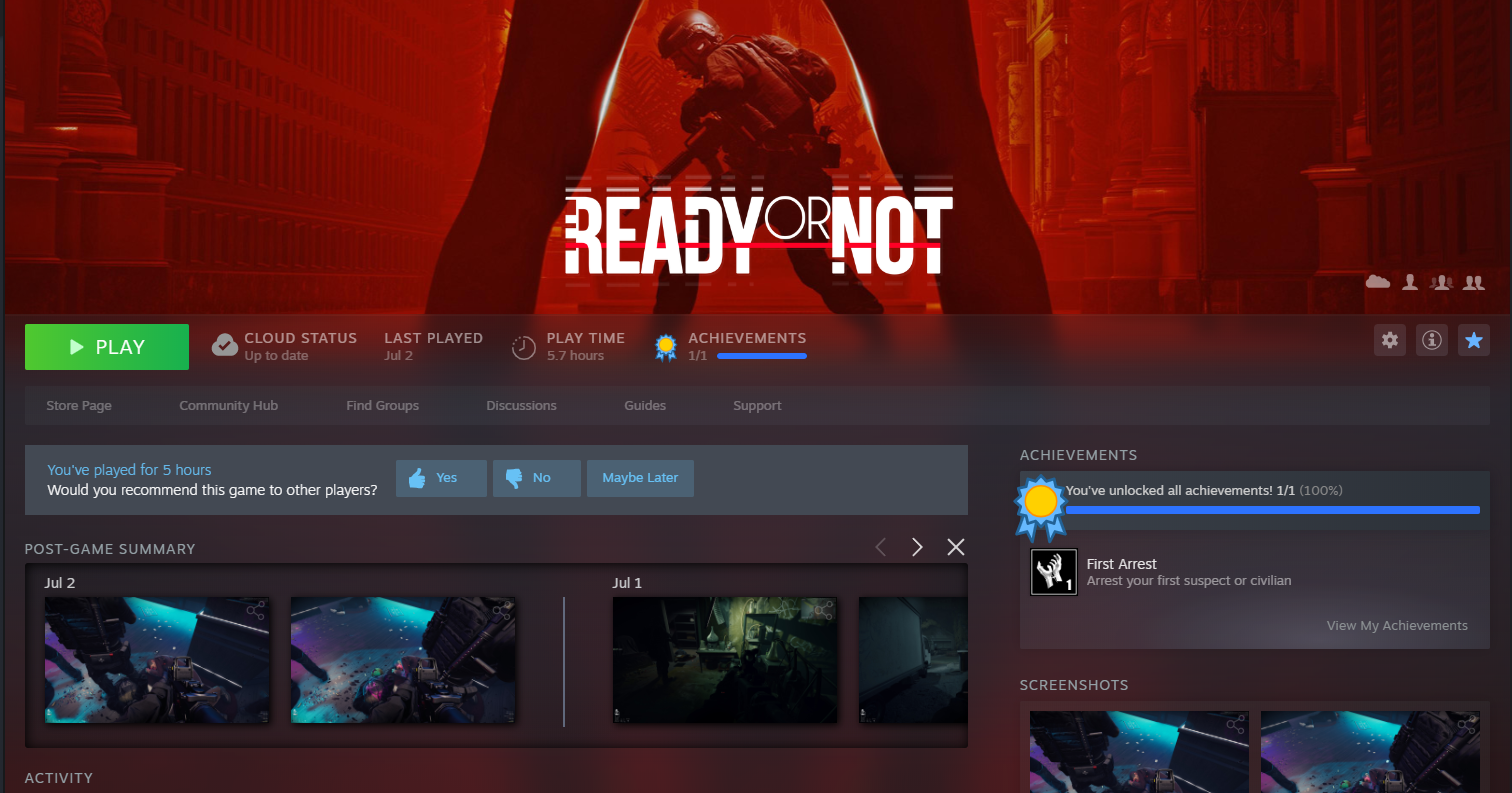Go to next post-game summary

click(917, 547)
